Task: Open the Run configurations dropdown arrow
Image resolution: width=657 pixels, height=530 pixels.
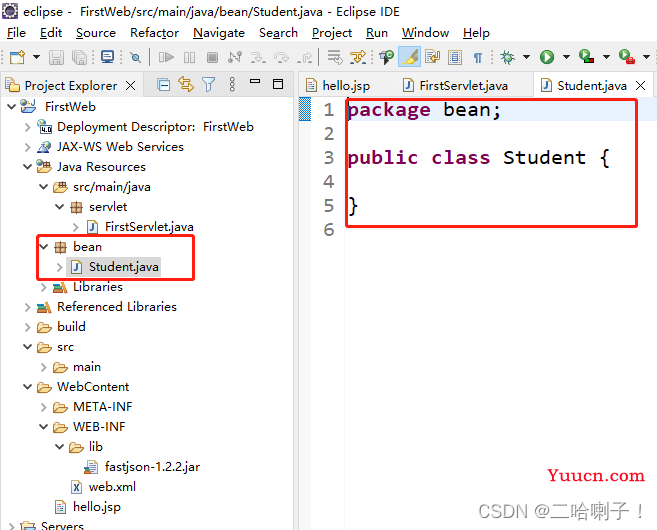Action: pyautogui.click(x=566, y=57)
